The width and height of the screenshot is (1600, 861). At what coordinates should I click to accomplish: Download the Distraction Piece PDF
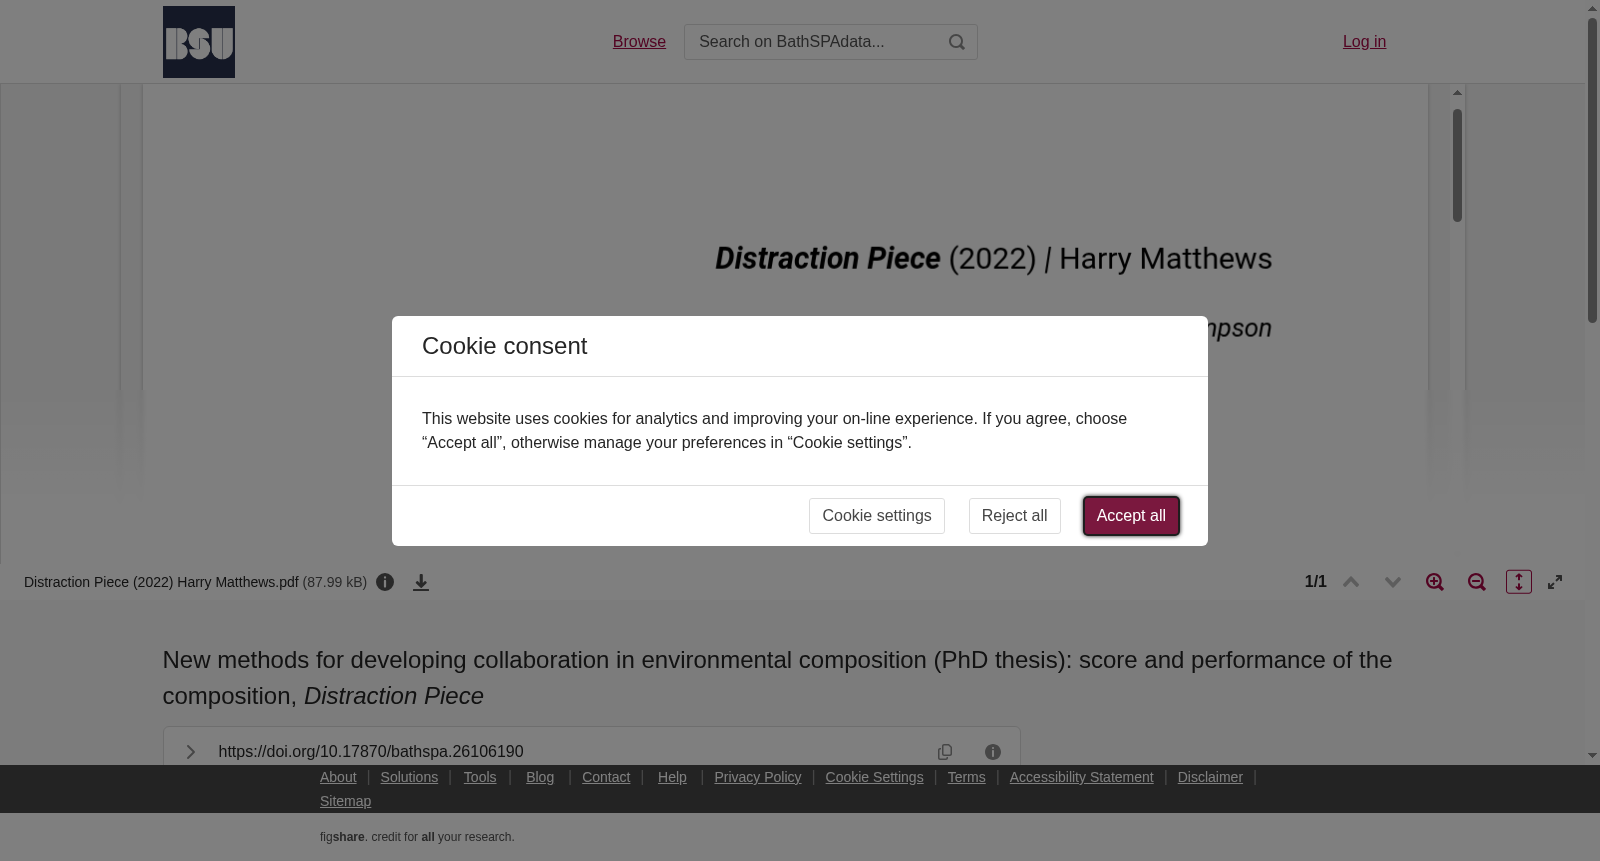pyautogui.click(x=421, y=582)
